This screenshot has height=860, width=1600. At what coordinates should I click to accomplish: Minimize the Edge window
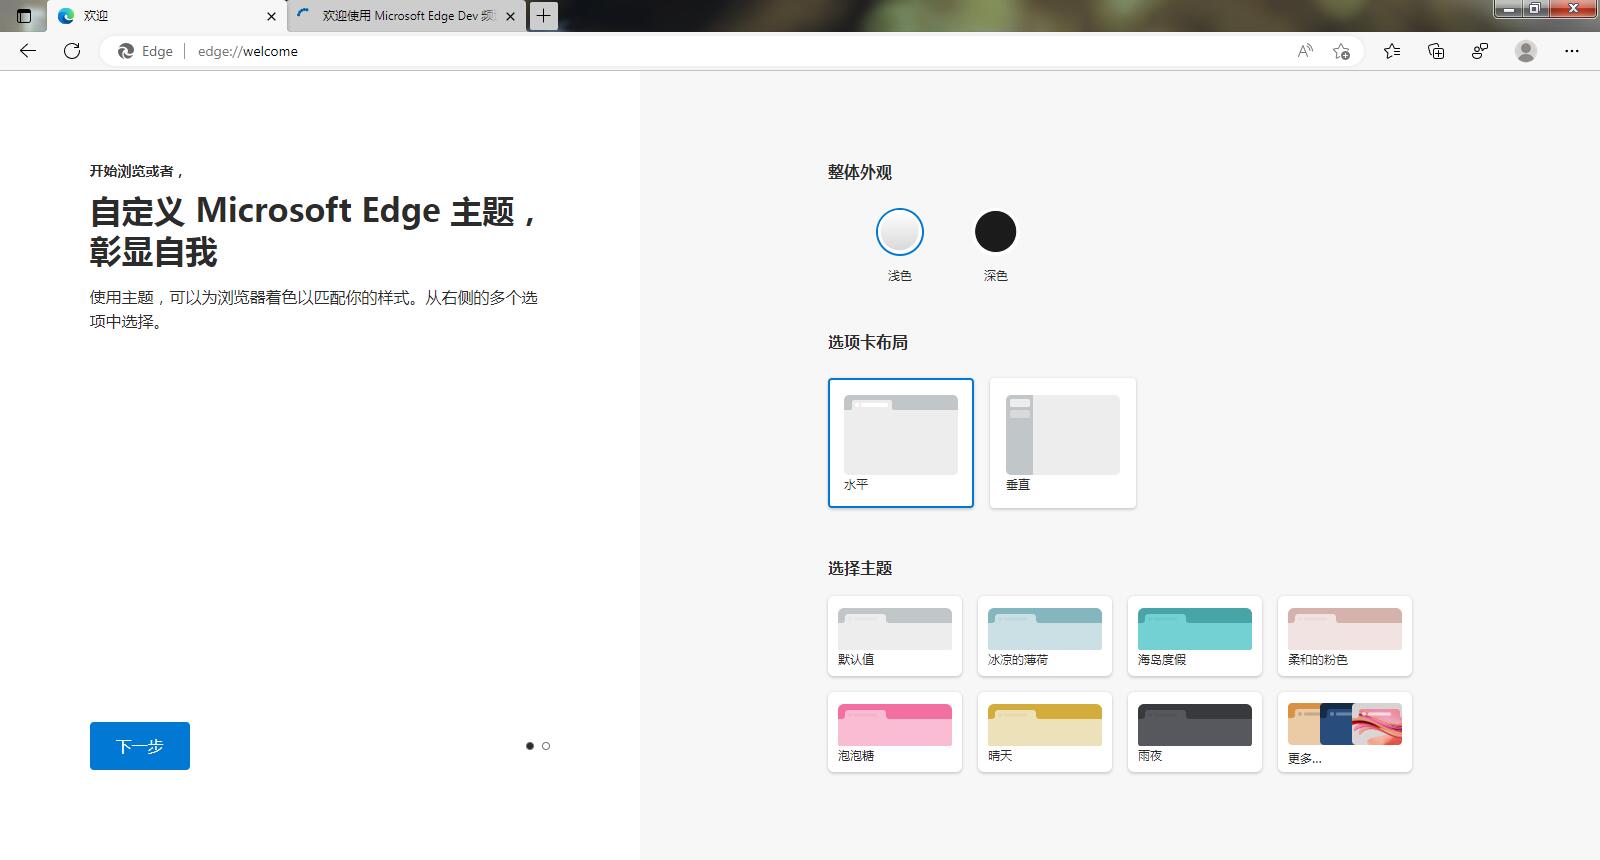(x=1508, y=9)
